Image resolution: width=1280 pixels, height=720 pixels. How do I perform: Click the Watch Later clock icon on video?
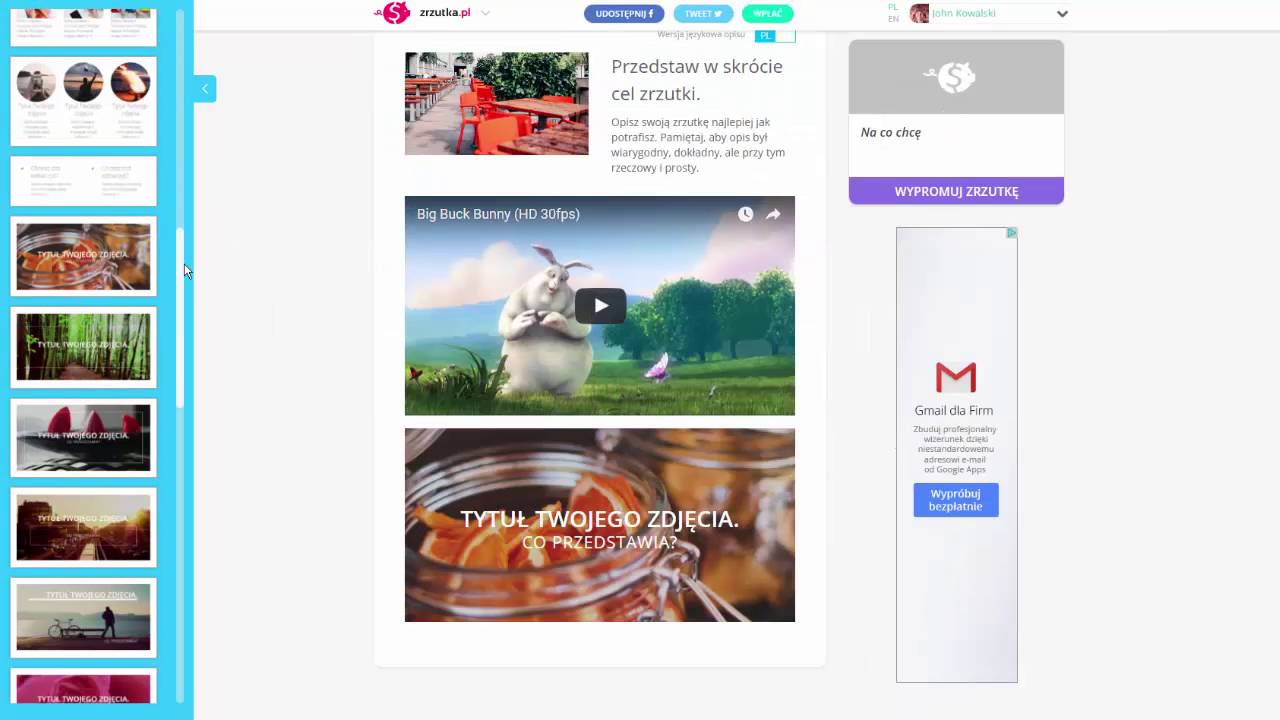tap(745, 214)
